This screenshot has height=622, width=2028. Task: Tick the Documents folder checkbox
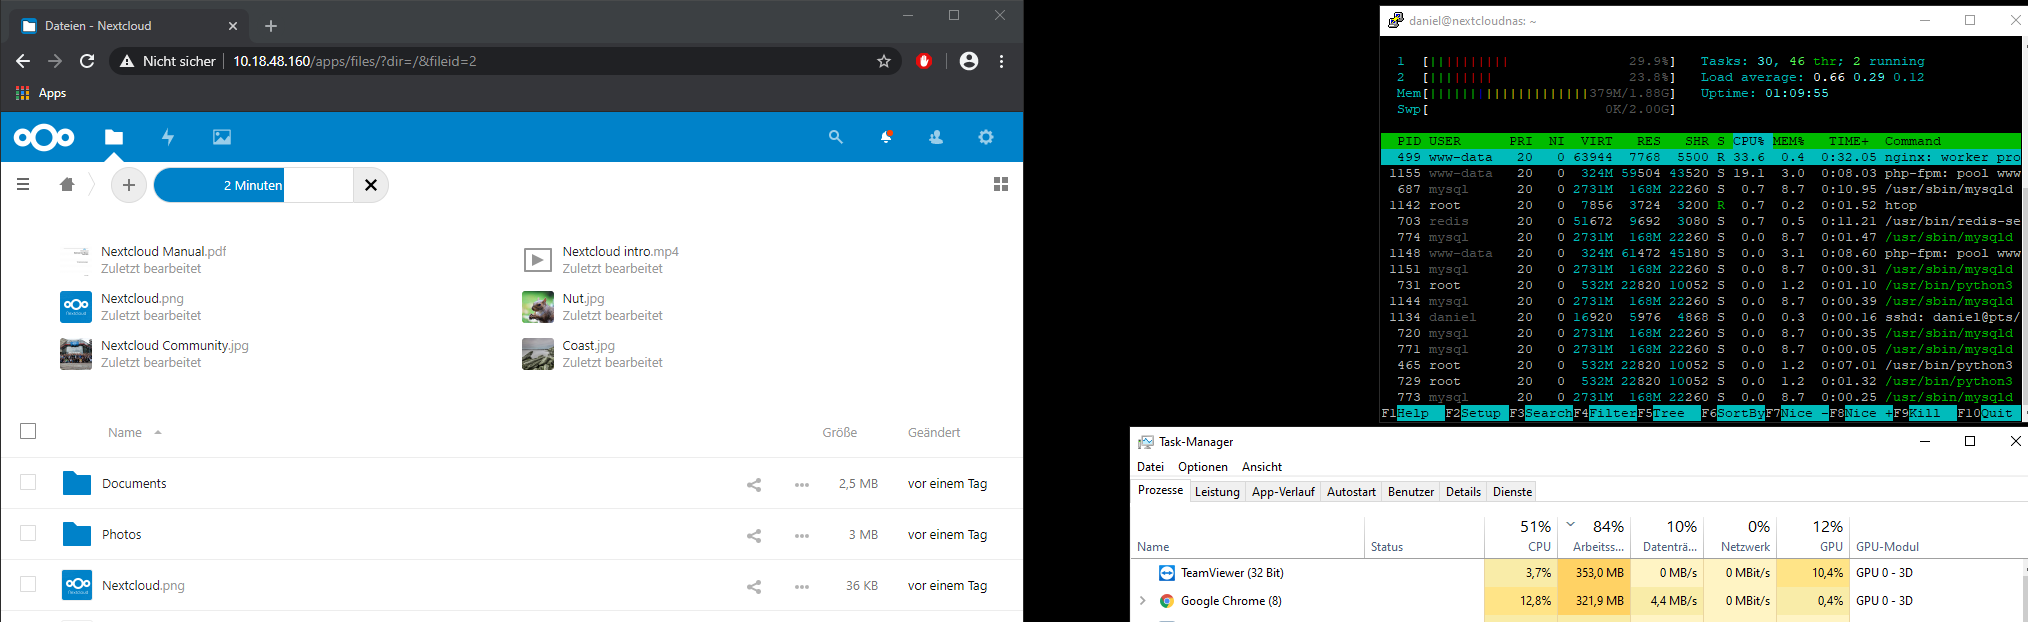(28, 482)
